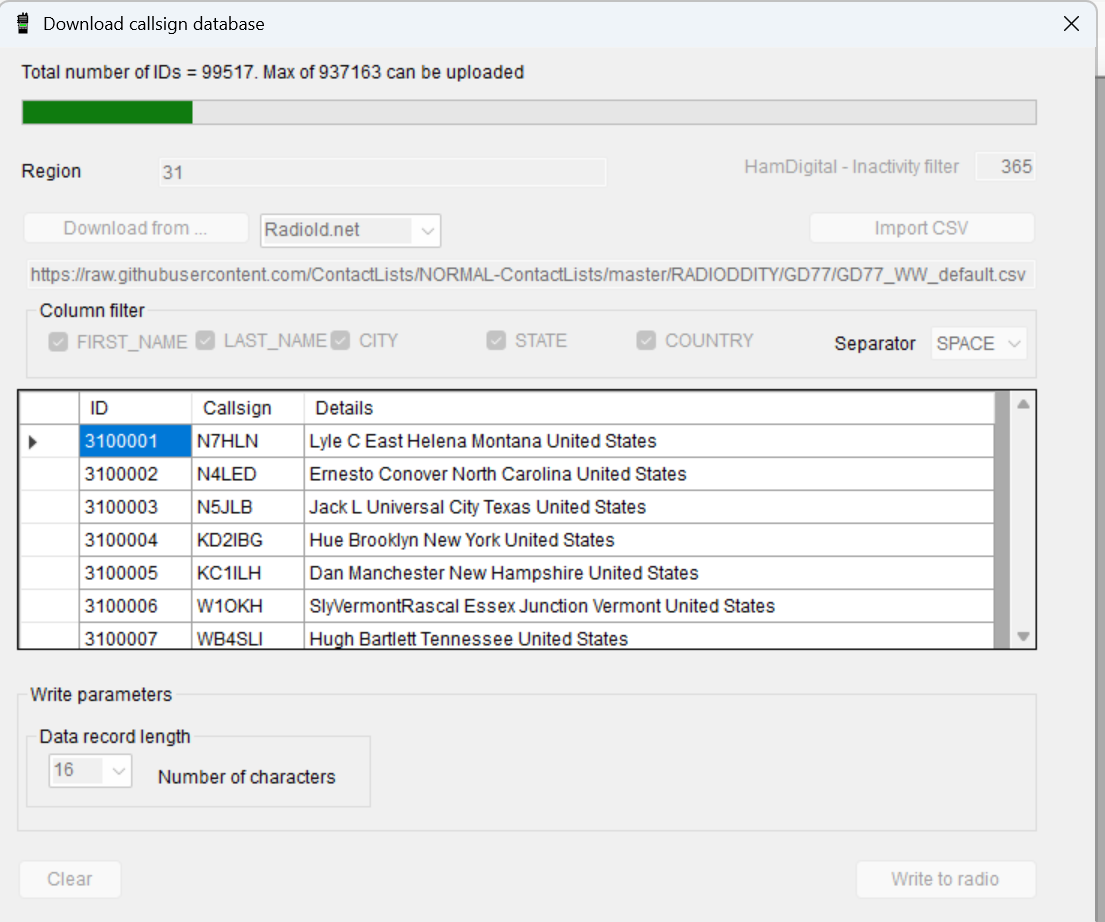
Task: Toggle the LAST_NAME column filter checkbox
Action: coord(205,341)
